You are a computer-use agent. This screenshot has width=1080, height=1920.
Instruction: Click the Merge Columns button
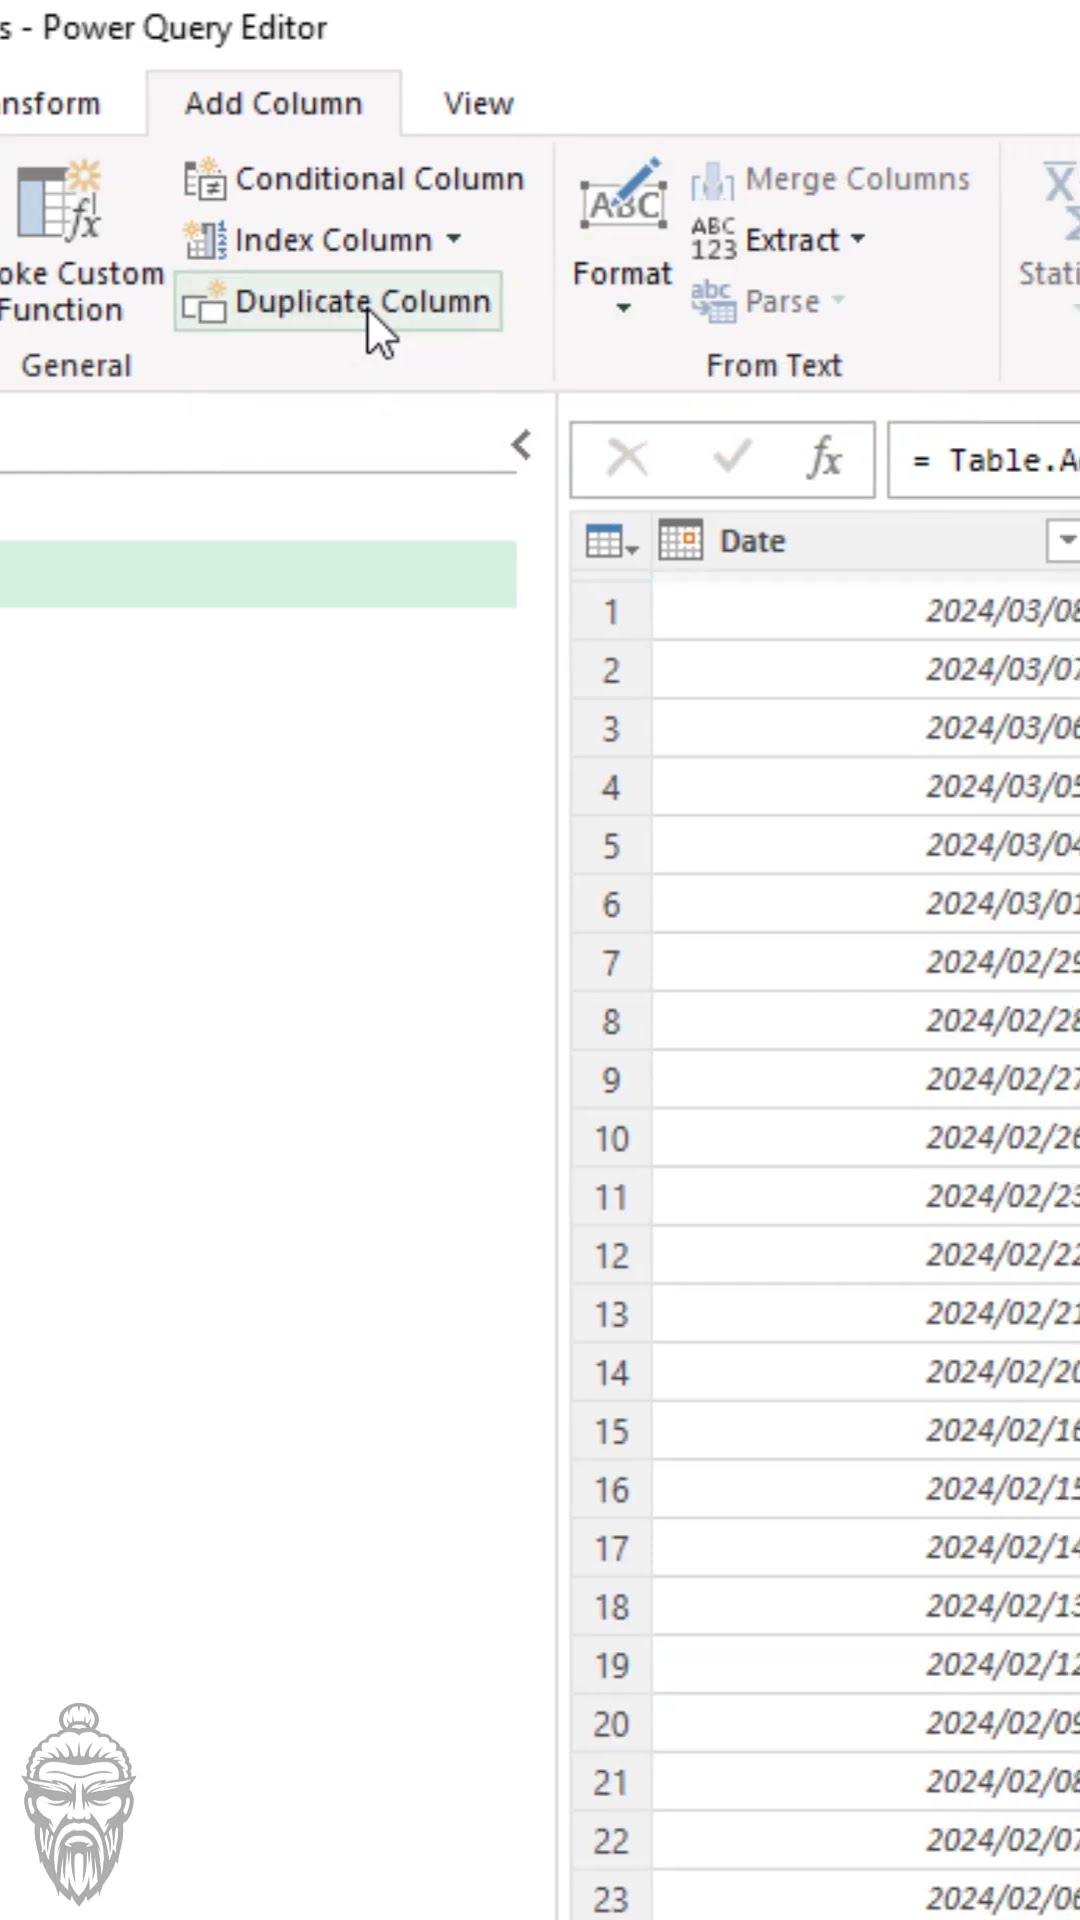click(832, 180)
